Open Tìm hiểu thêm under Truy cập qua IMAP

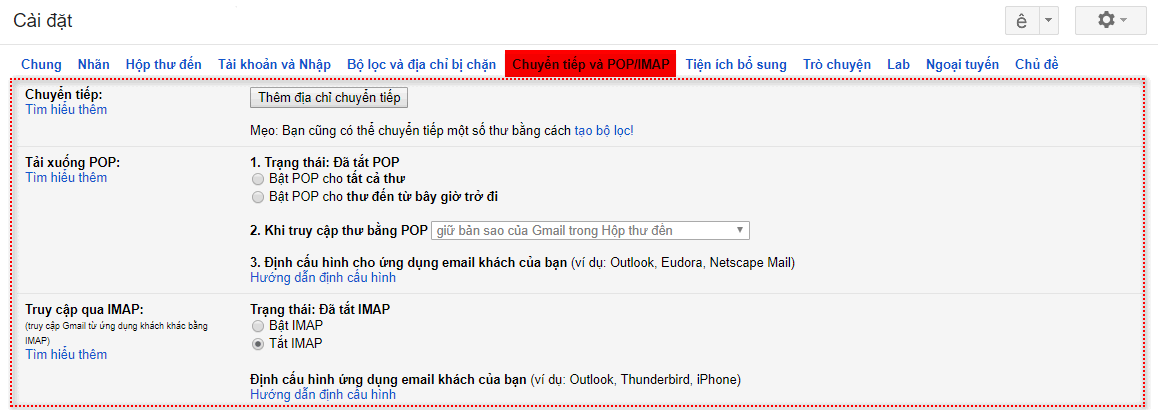(66, 355)
